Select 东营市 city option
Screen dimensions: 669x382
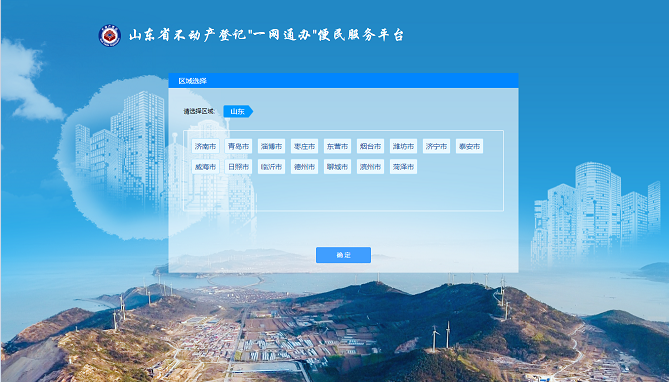pos(337,146)
